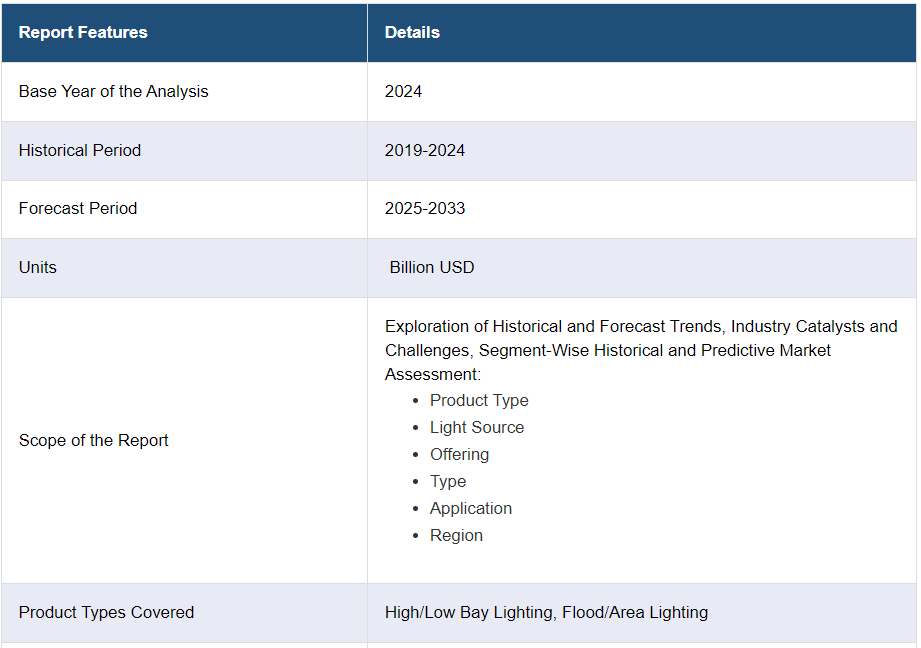
Task: Click the Billion USD value
Action: pyautogui.click(x=432, y=267)
